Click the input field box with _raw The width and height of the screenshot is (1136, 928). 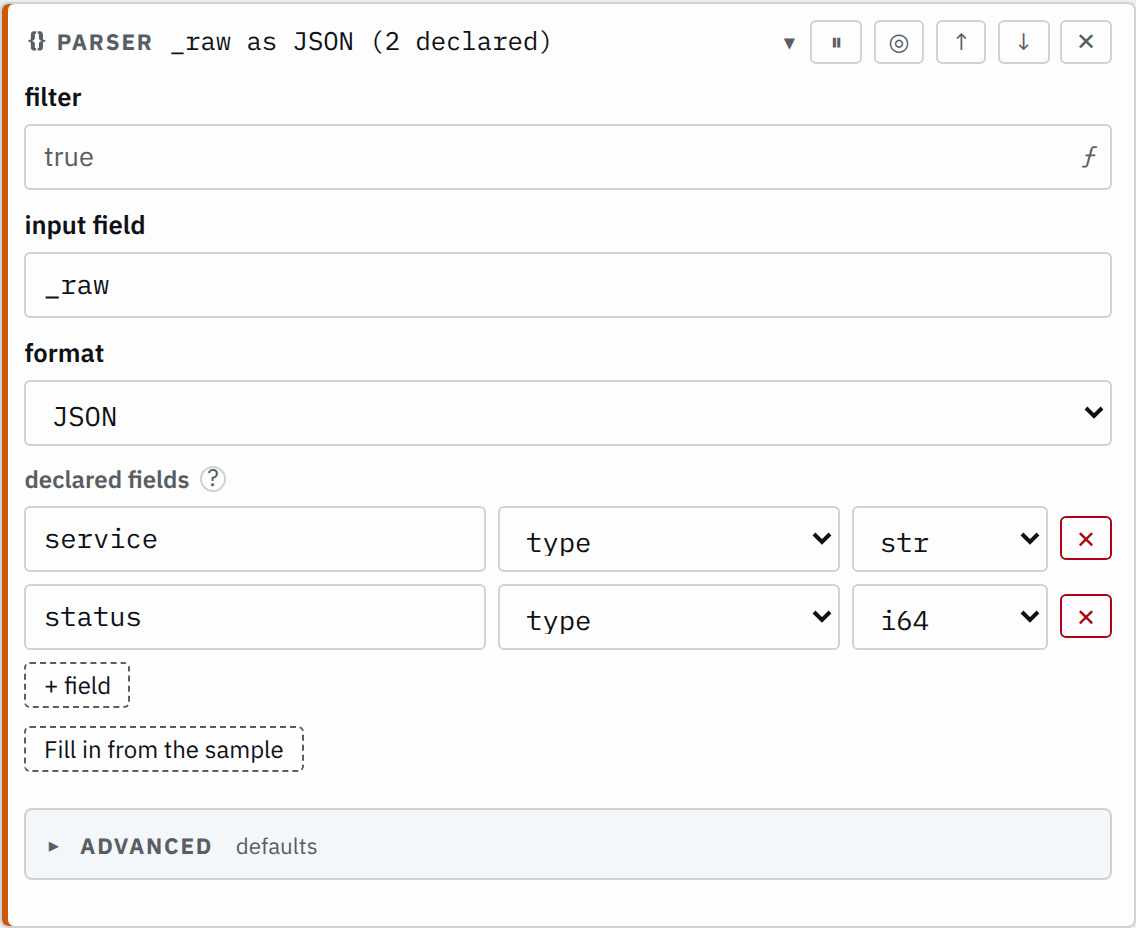tap(567, 285)
